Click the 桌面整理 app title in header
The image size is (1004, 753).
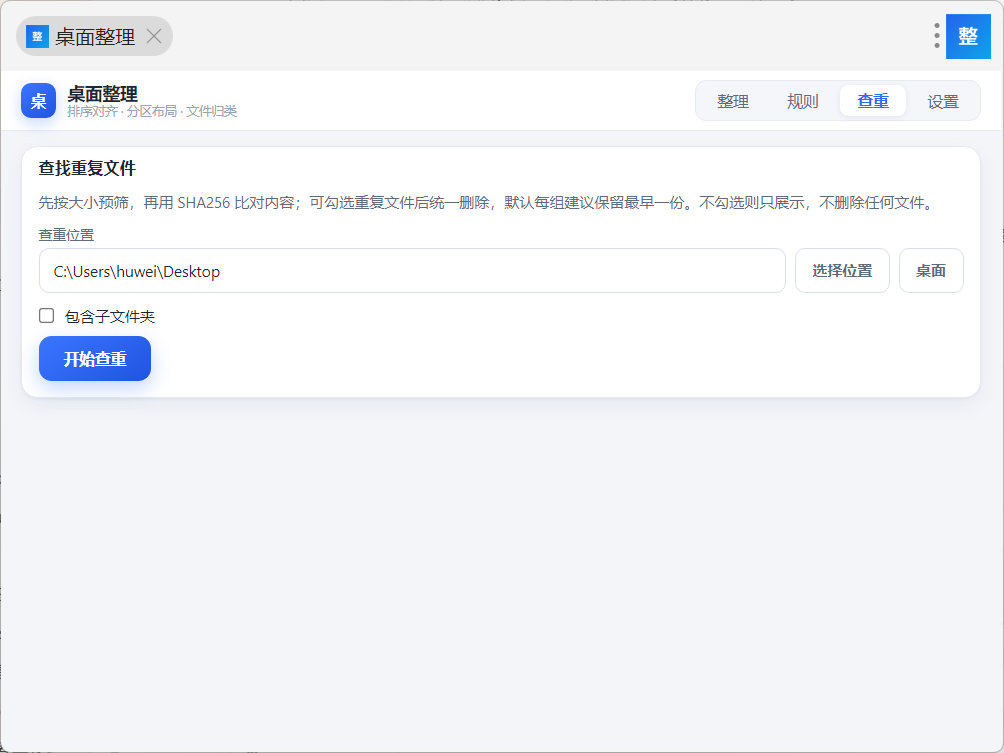click(x=102, y=94)
